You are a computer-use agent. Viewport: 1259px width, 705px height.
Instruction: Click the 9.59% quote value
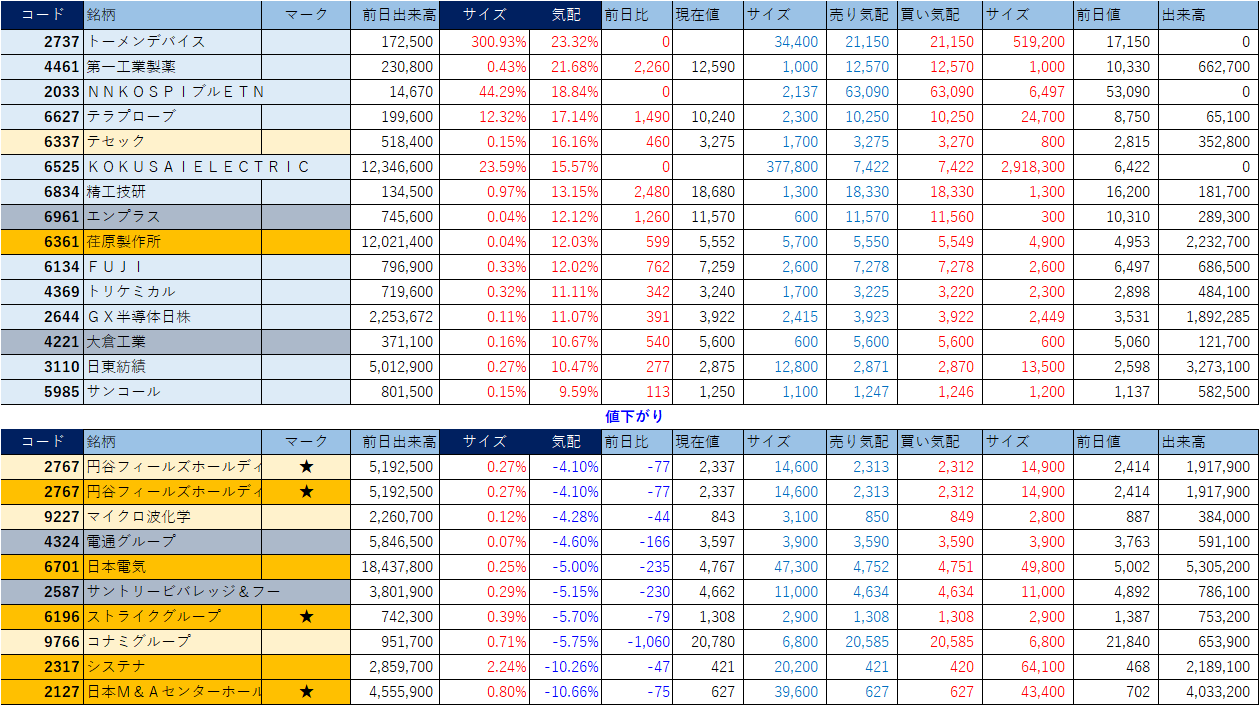[x=578, y=392]
